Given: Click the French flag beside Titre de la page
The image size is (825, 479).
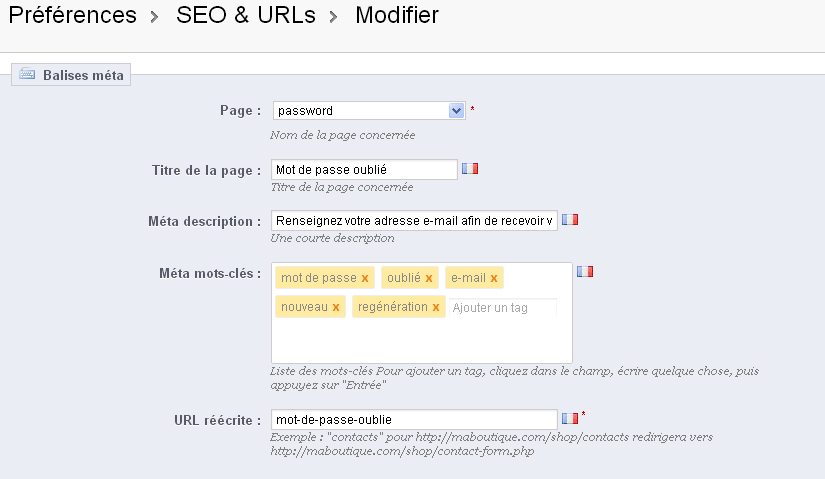Looking at the screenshot, I should [470, 168].
